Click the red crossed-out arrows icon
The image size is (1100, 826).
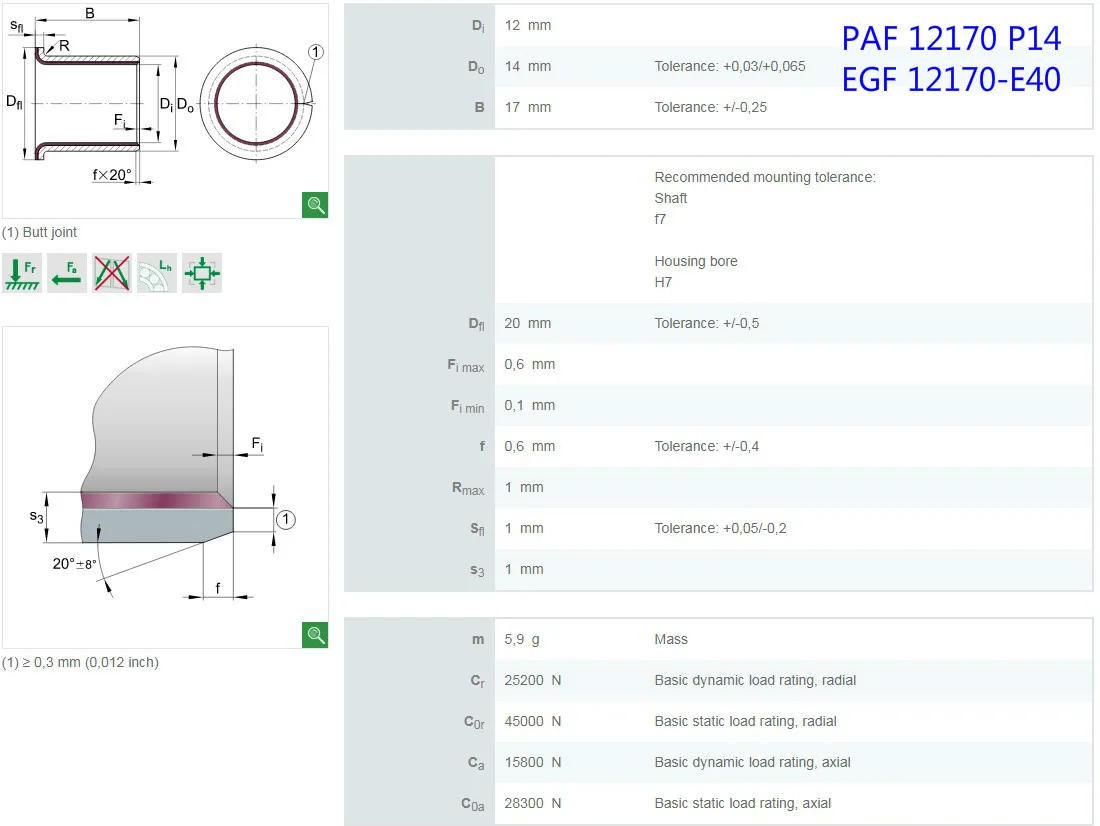point(112,273)
